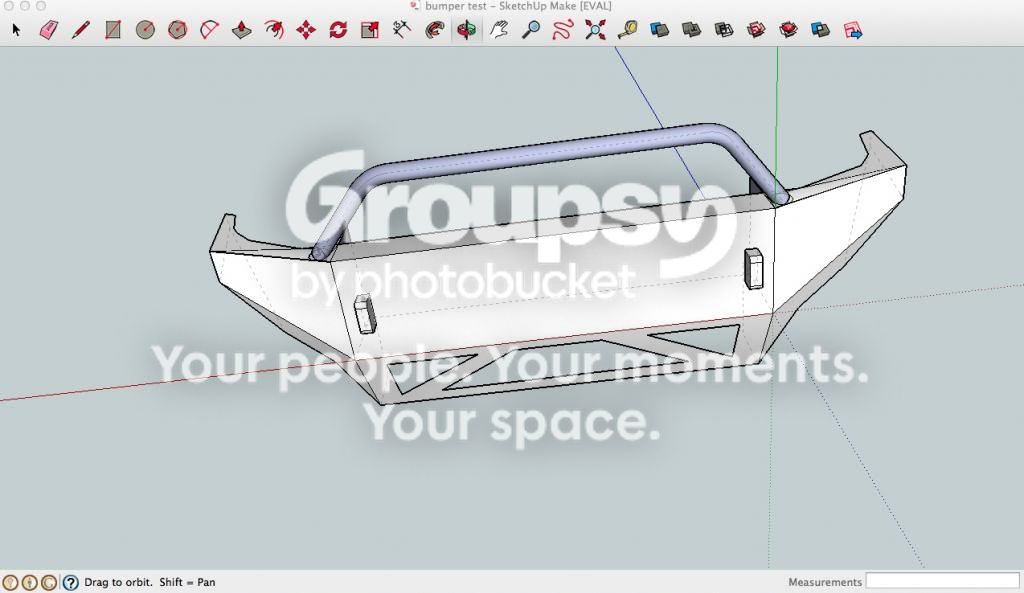Select the Zoom magnifier tool
The image size is (1024, 593).
tap(531, 30)
